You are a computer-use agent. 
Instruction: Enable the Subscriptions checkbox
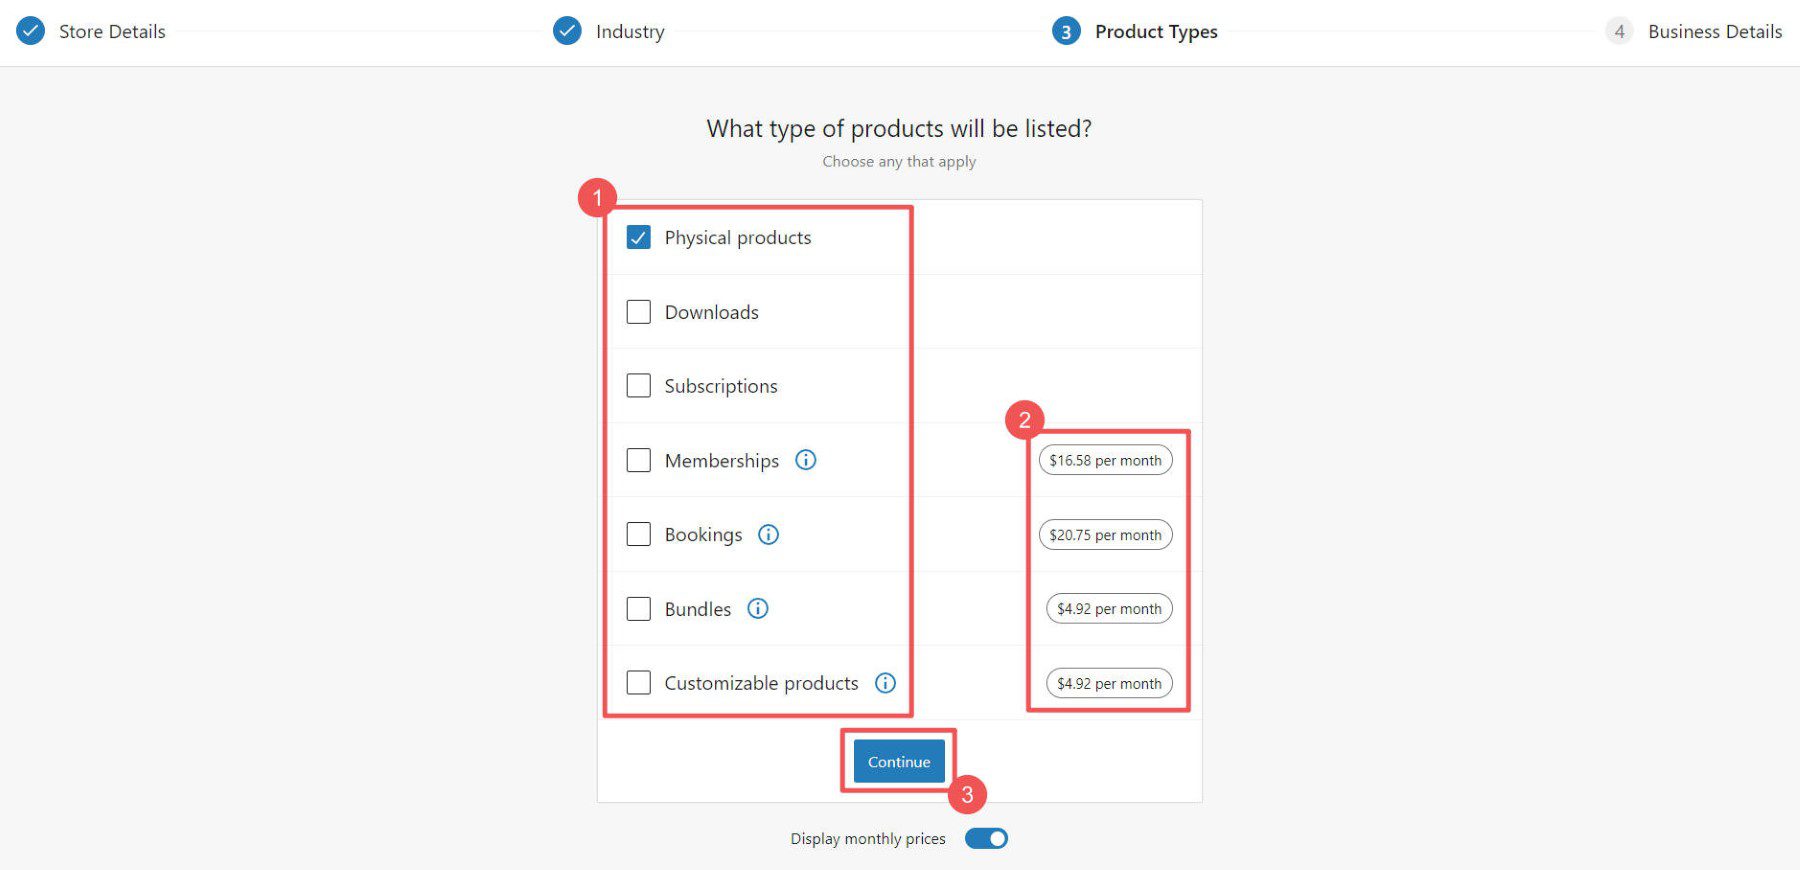638,385
